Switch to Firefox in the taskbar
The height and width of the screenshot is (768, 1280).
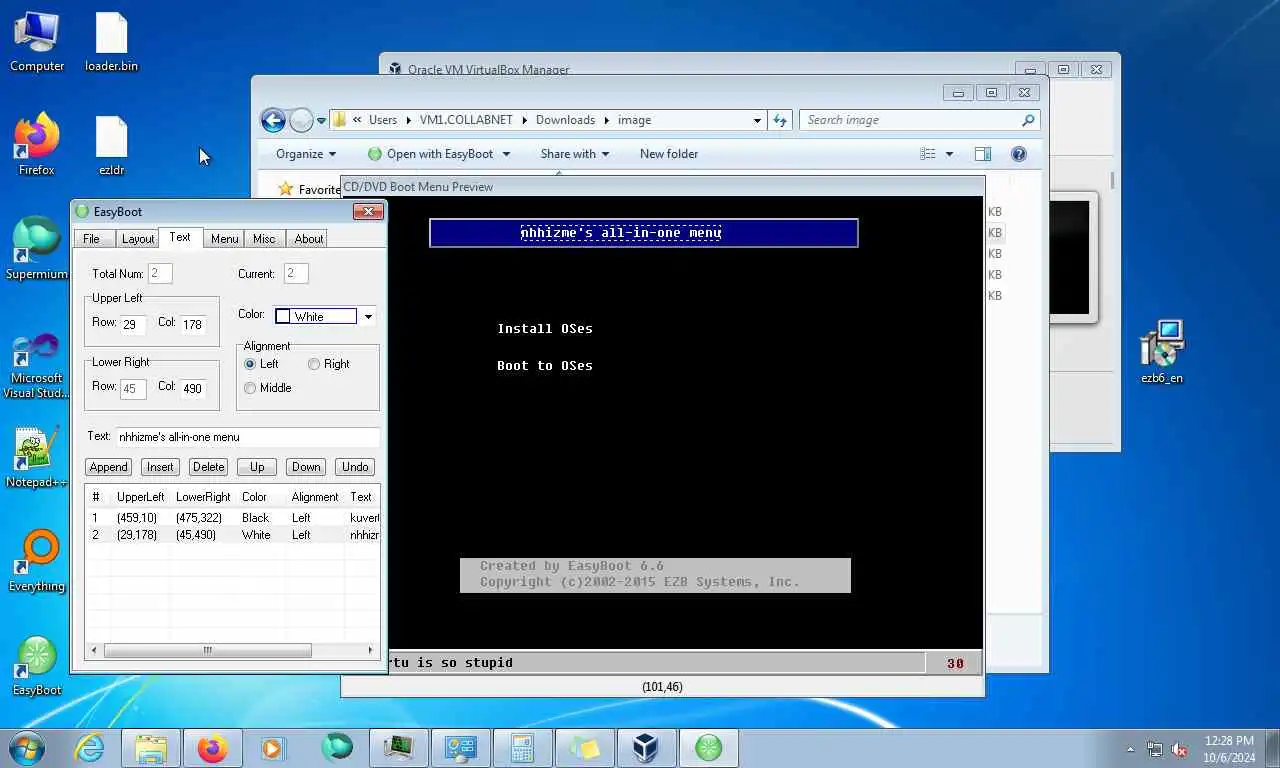[212, 748]
